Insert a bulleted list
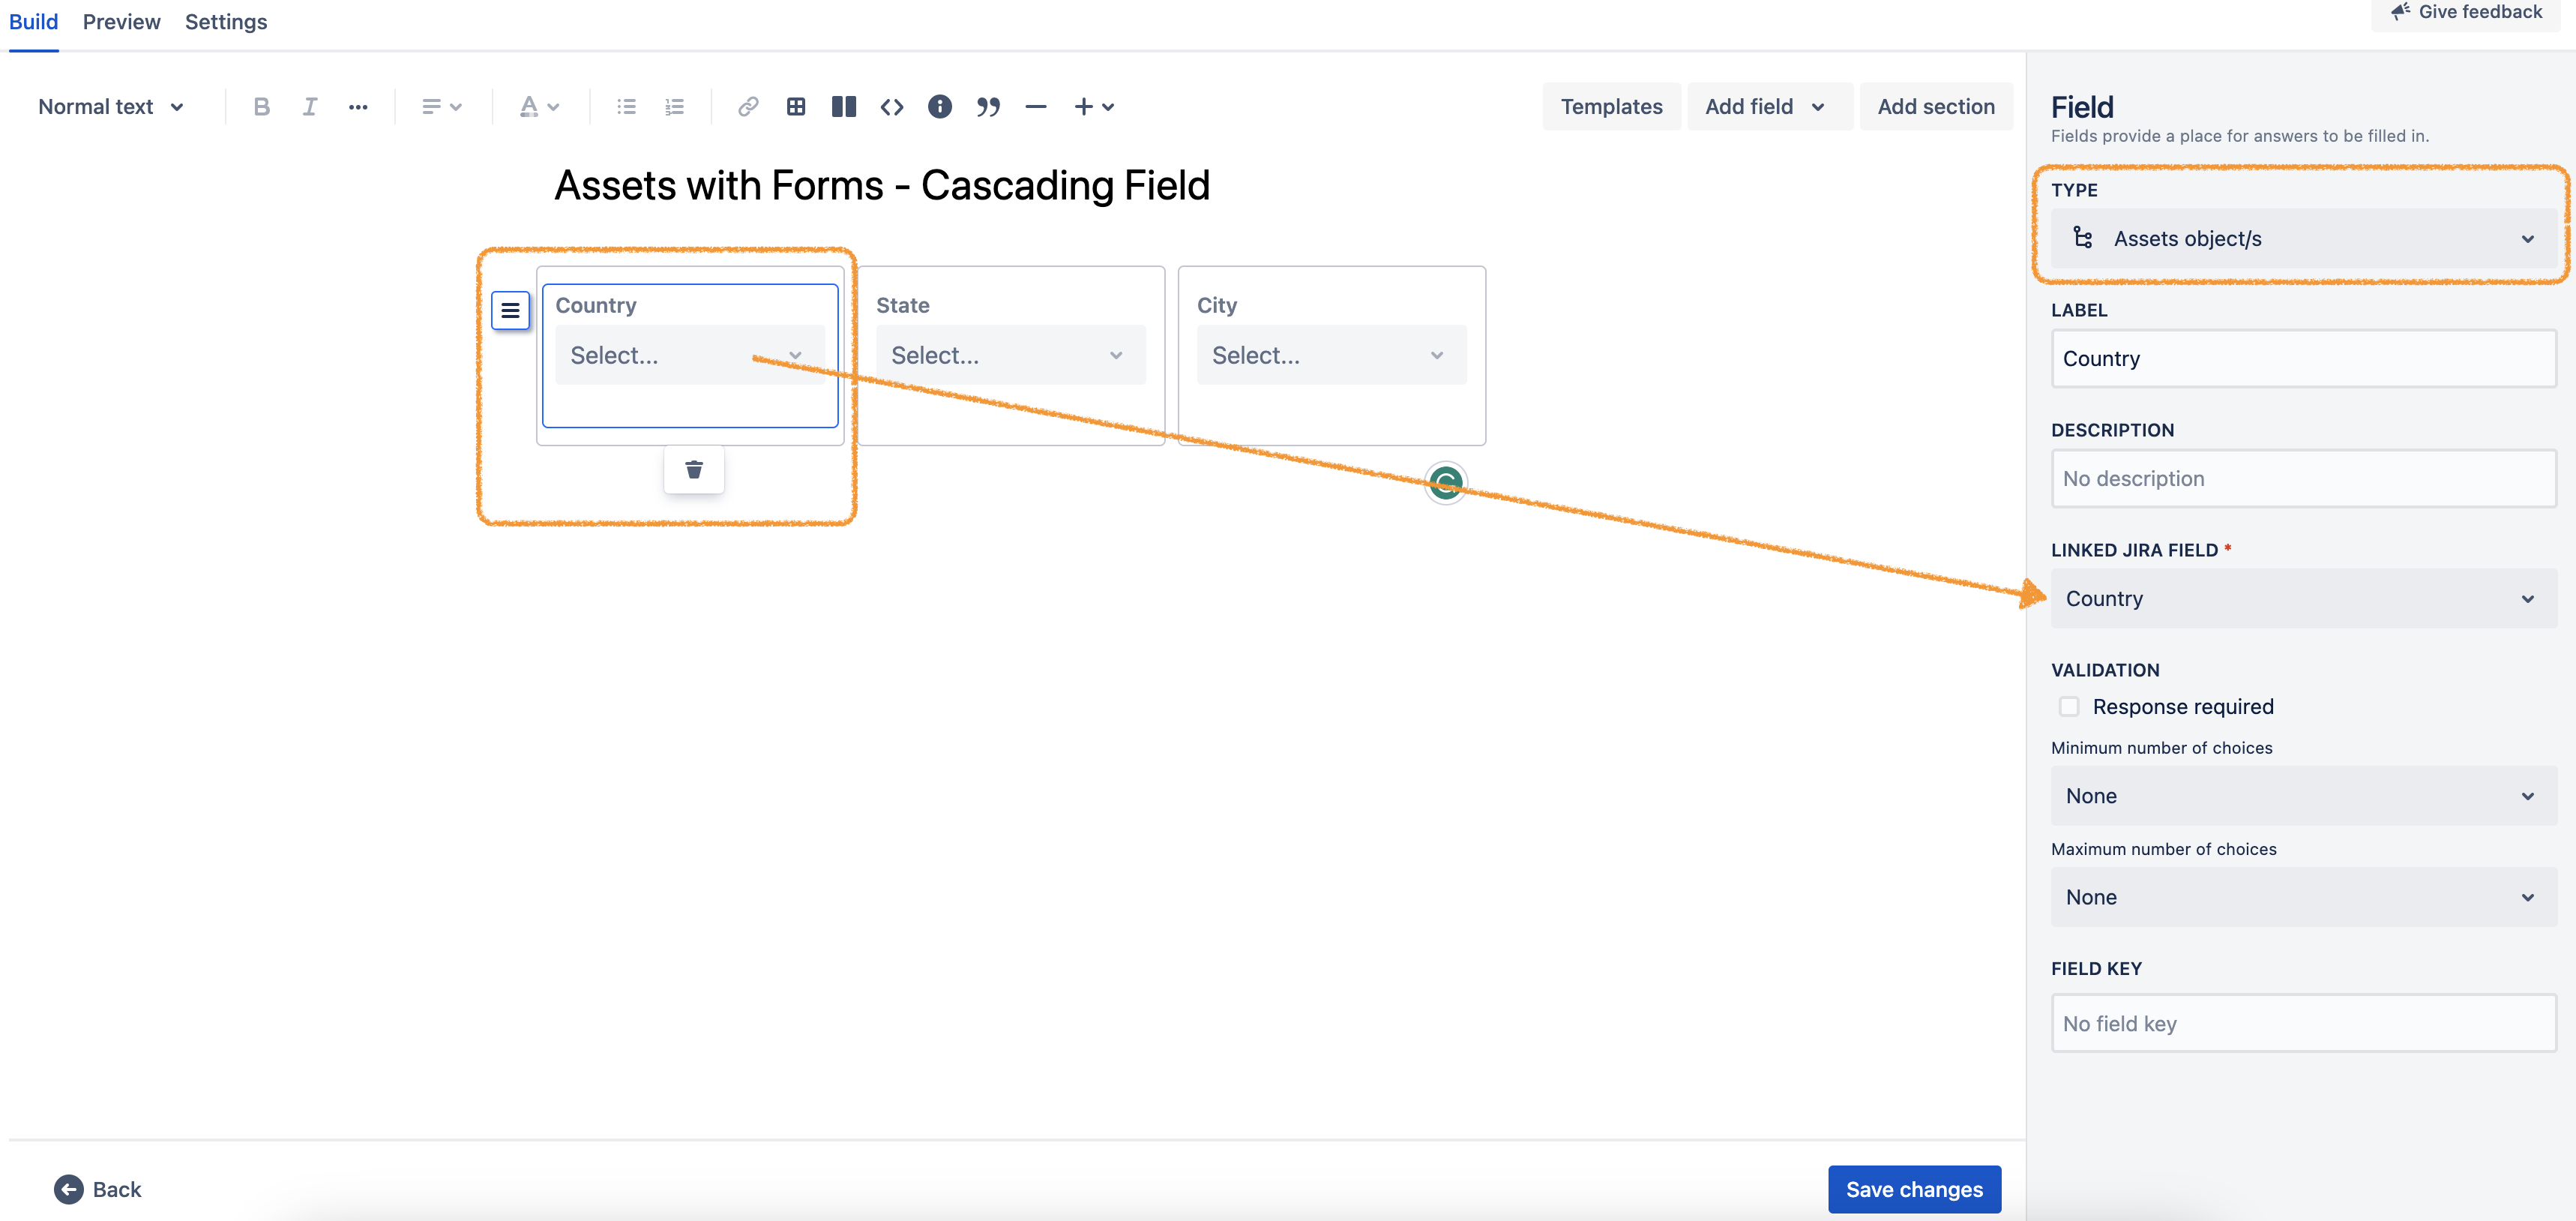 626,106
